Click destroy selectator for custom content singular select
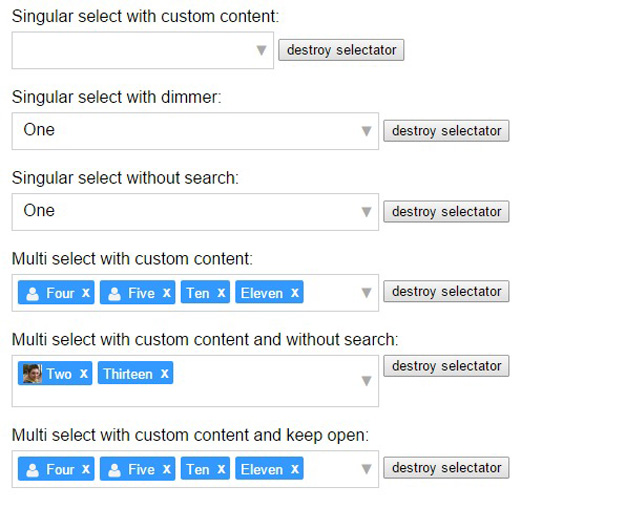Screen dimensions: 625x508 click(341, 50)
